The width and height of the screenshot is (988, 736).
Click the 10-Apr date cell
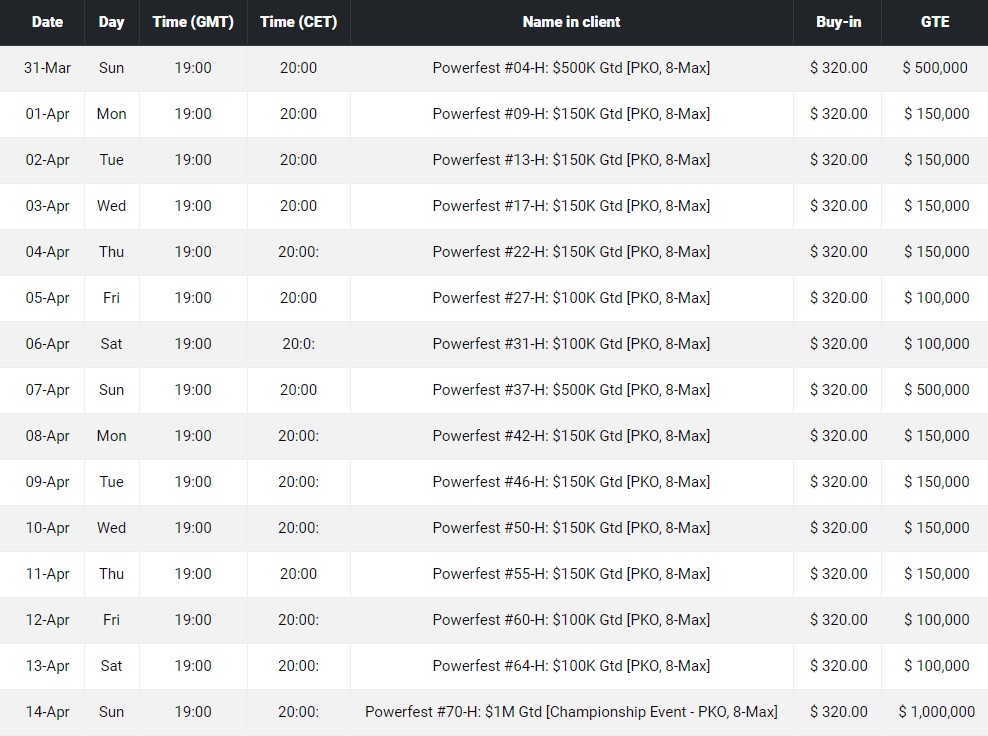tap(47, 528)
